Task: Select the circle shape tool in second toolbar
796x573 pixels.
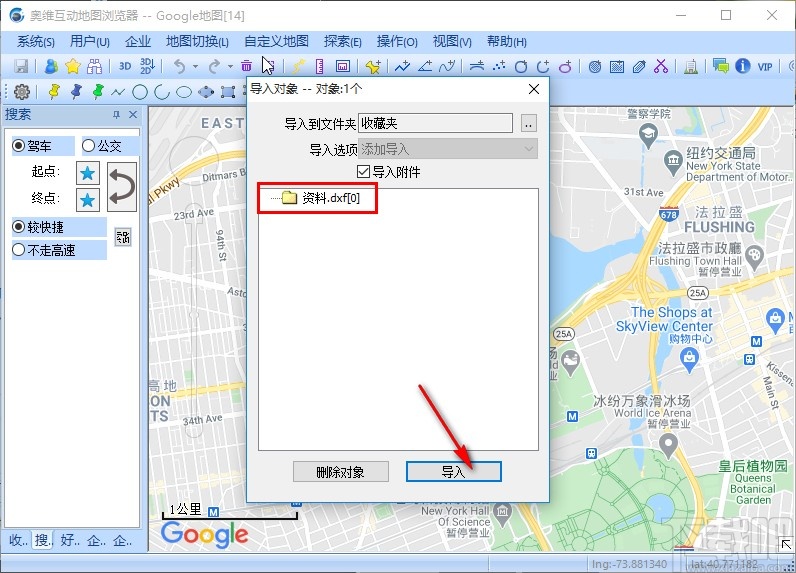Action: coord(140,92)
